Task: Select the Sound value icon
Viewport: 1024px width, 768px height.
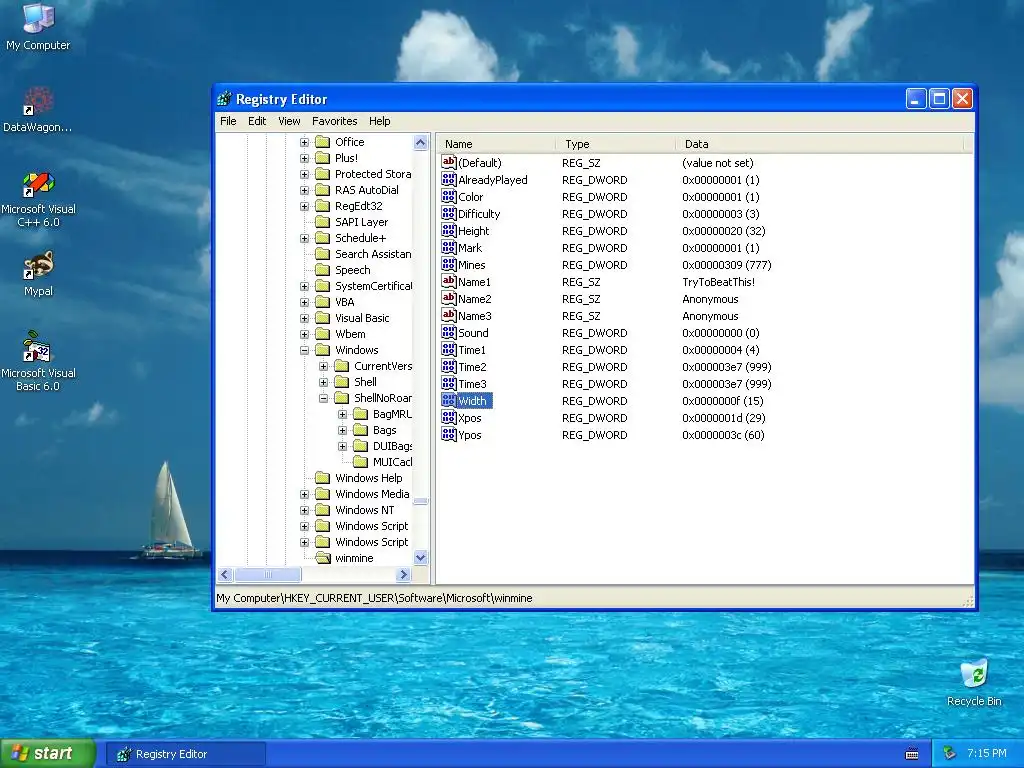Action: 449,332
